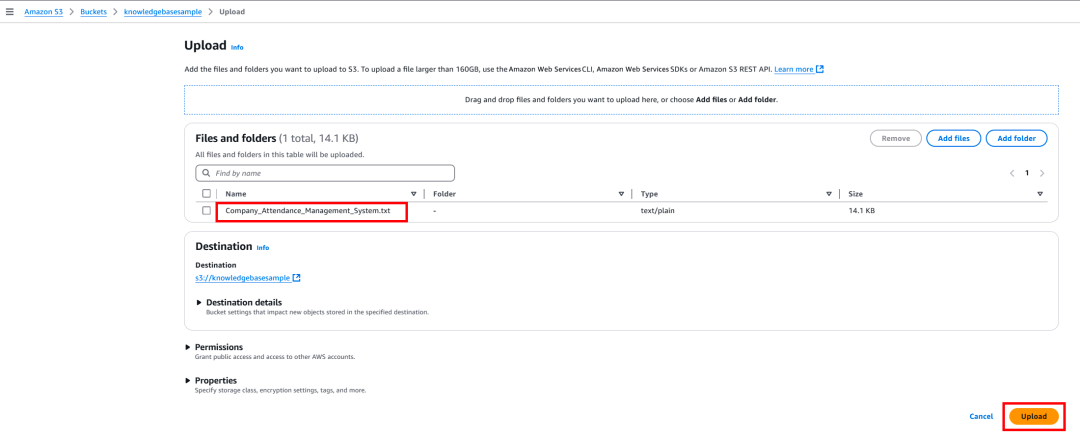This screenshot has height=439, width=1080.
Task: Click the orange Upload button
Action: [1034, 416]
